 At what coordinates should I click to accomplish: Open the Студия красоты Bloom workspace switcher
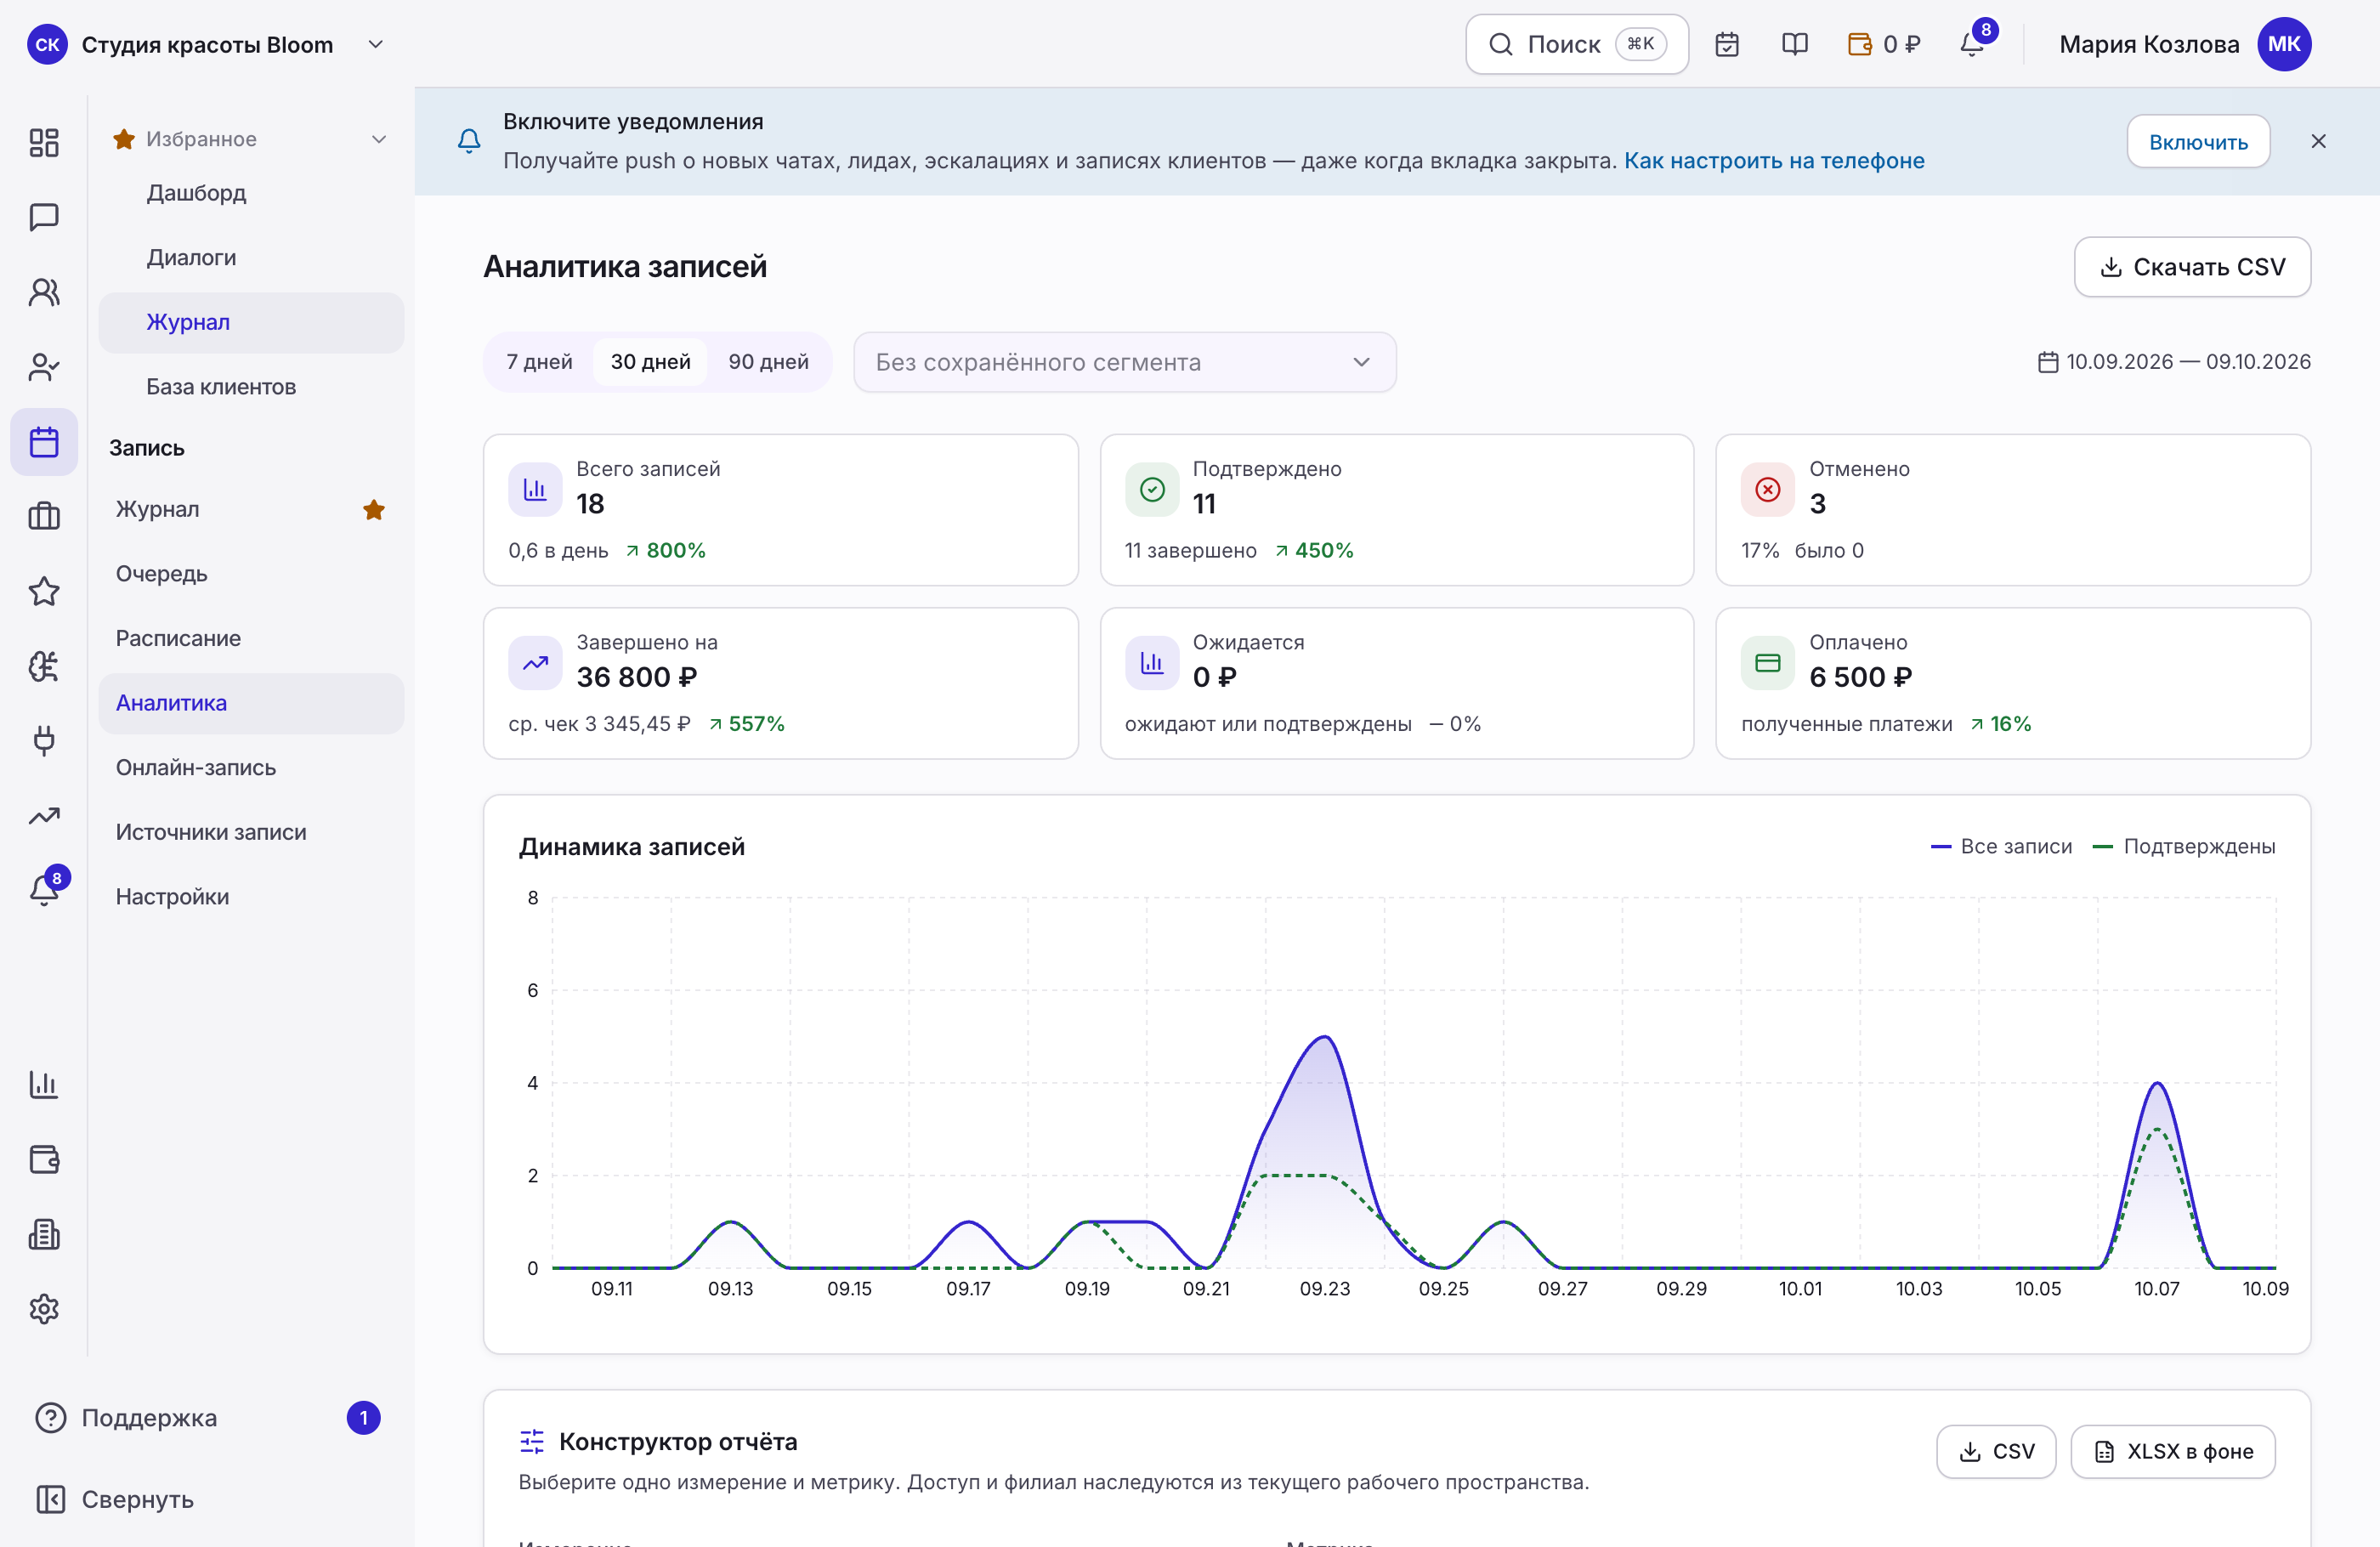tap(207, 44)
